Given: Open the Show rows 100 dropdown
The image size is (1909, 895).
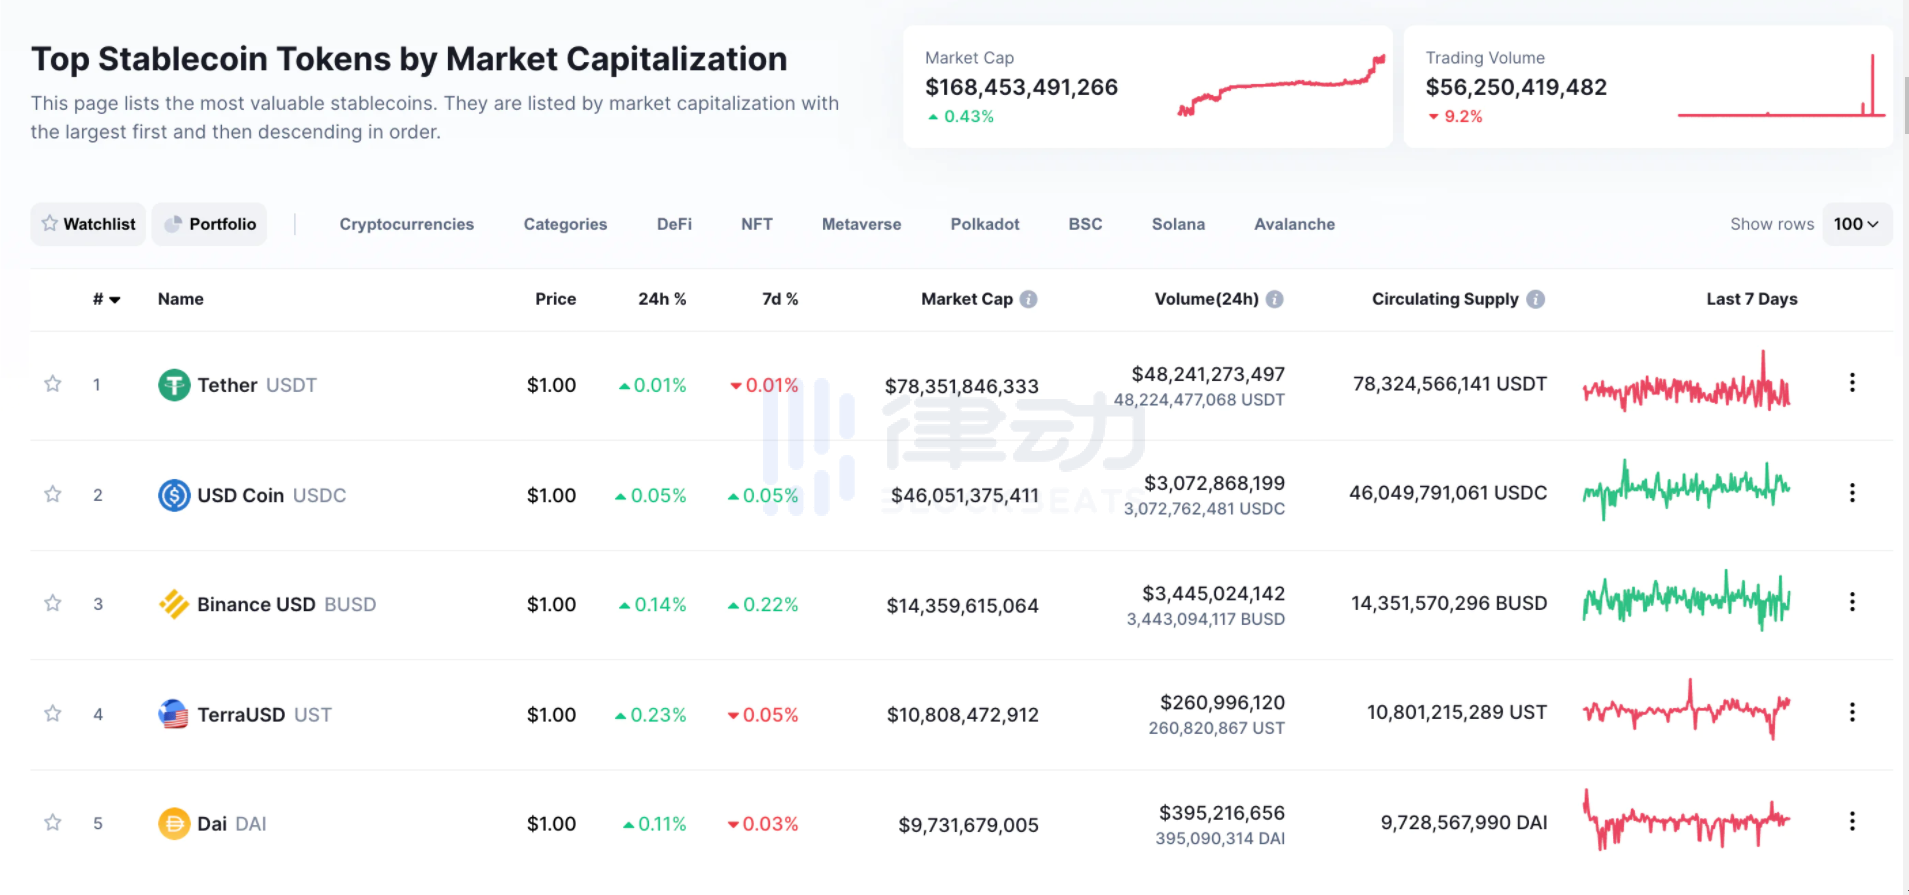Looking at the screenshot, I should click(1856, 224).
